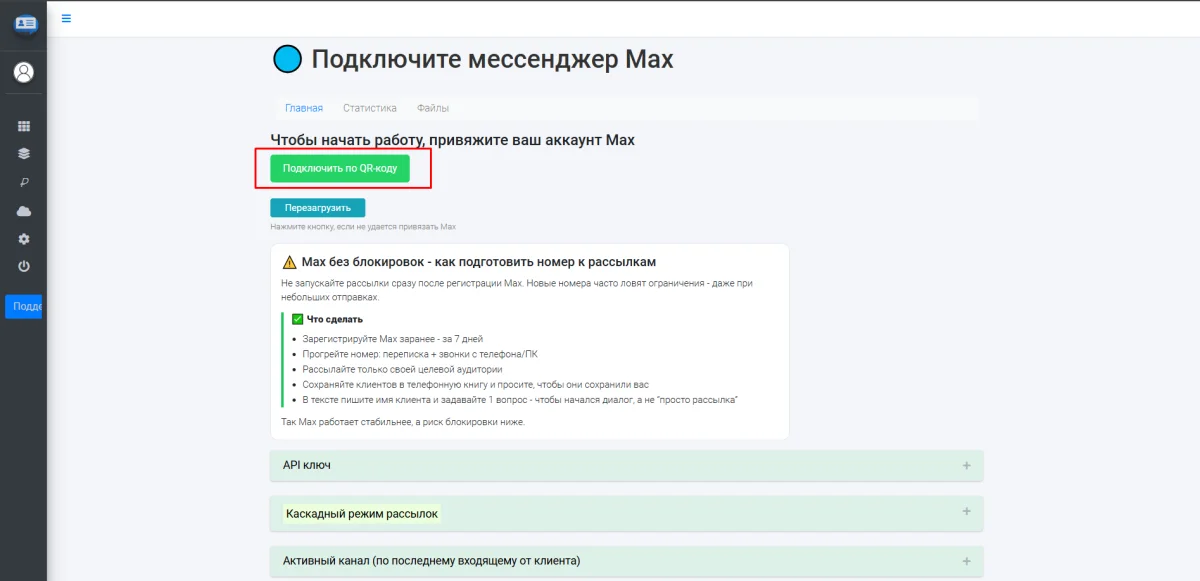Click plus icon of Активный канал row
This screenshot has height=581, width=1200.
coord(967,561)
